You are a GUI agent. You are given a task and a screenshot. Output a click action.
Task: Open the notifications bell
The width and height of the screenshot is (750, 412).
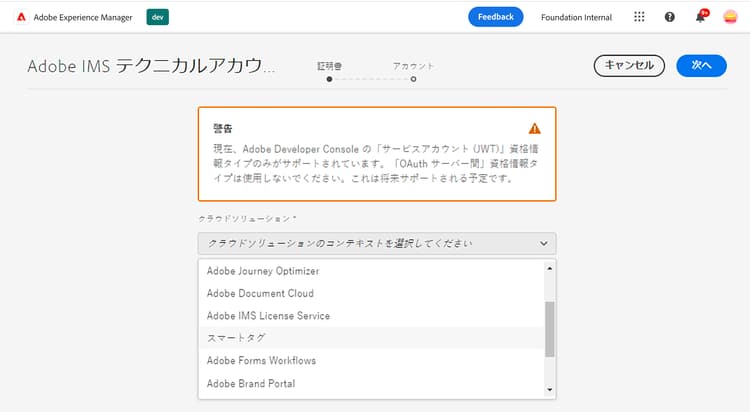tap(700, 17)
